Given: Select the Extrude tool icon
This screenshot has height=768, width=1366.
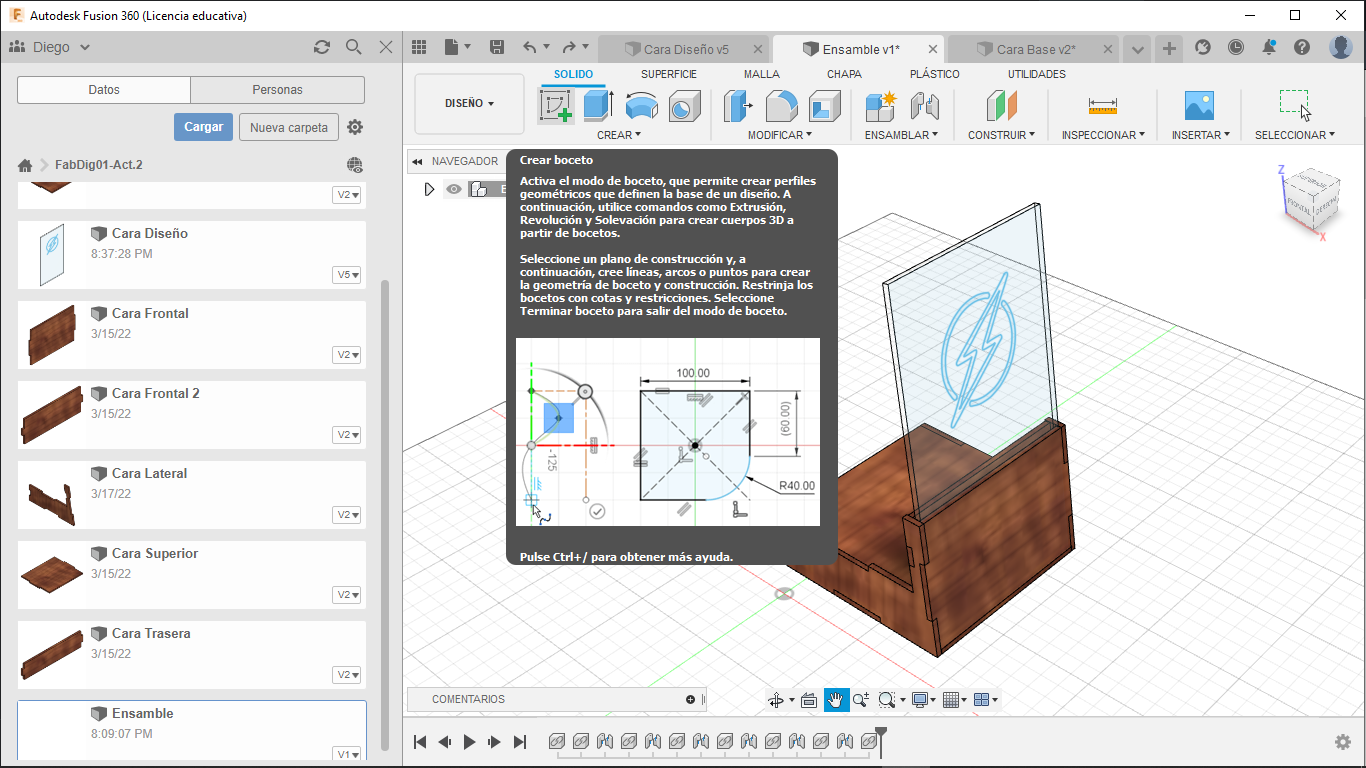Looking at the screenshot, I should point(598,105).
